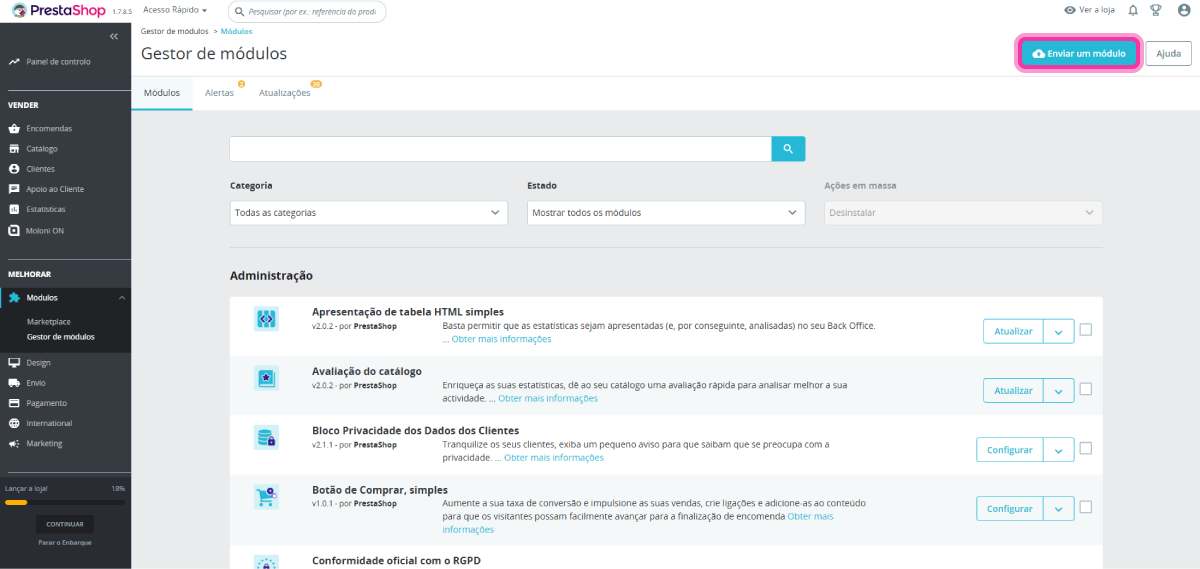Click the Avaliação do catálogo module icon
The image size is (1200, 569).
tap(266, 378)
